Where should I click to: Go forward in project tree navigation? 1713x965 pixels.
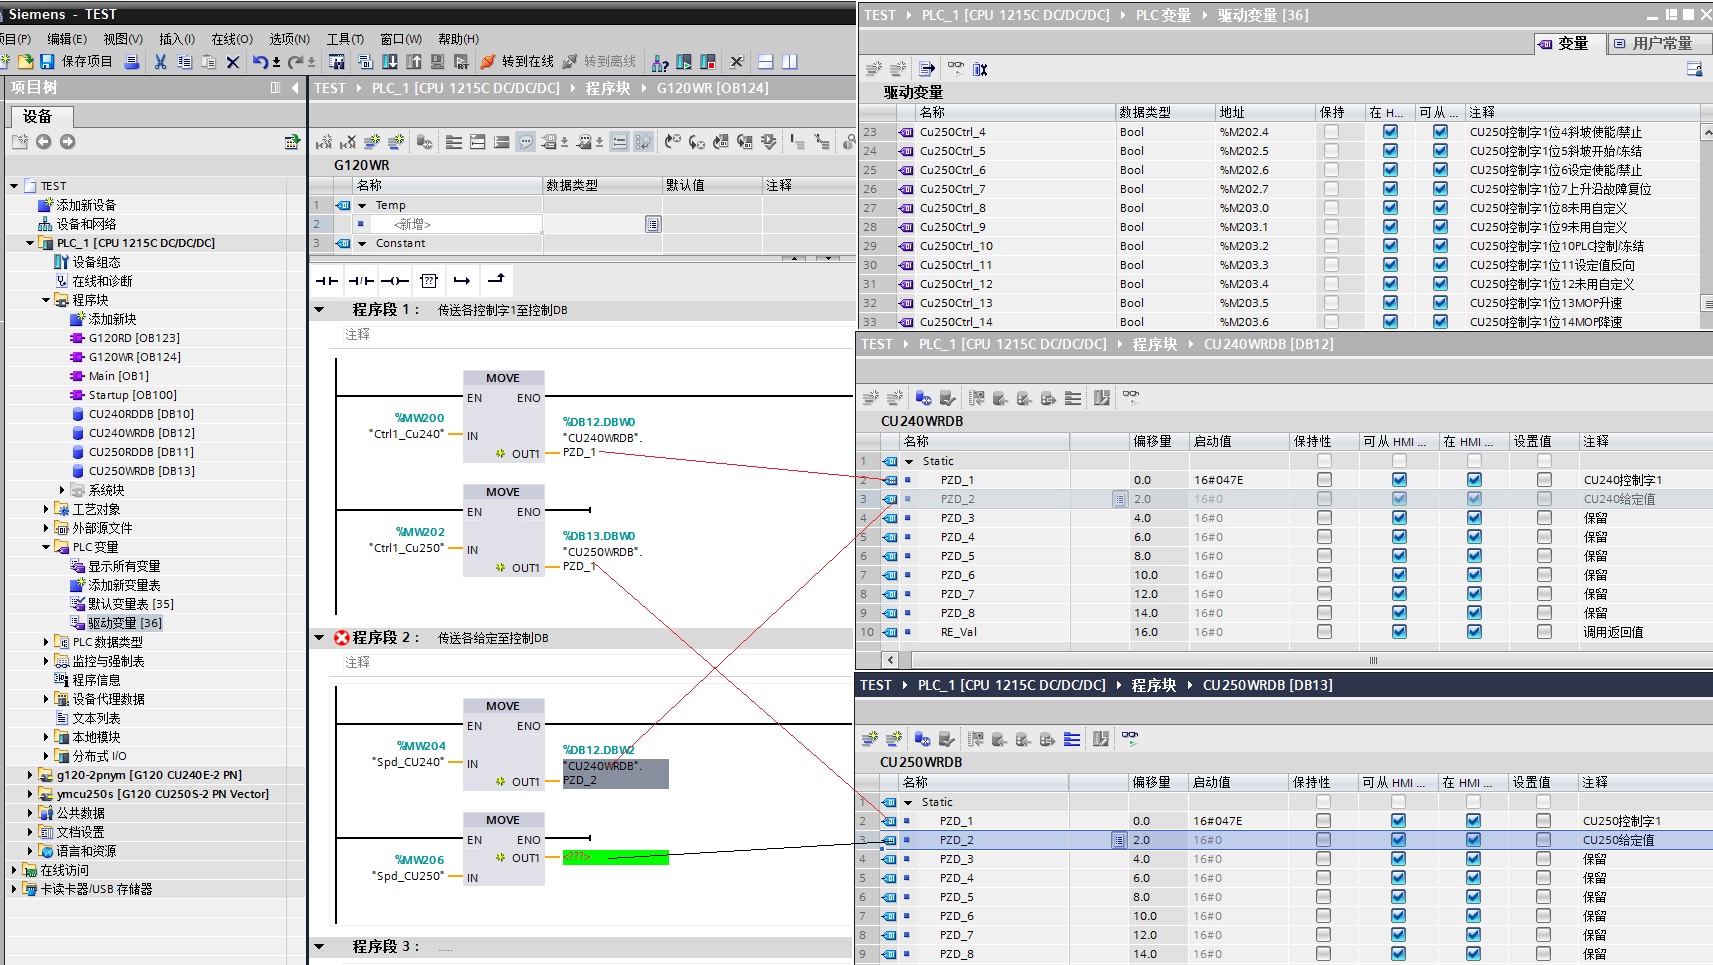pyautogui.click(x=67, y=142)
